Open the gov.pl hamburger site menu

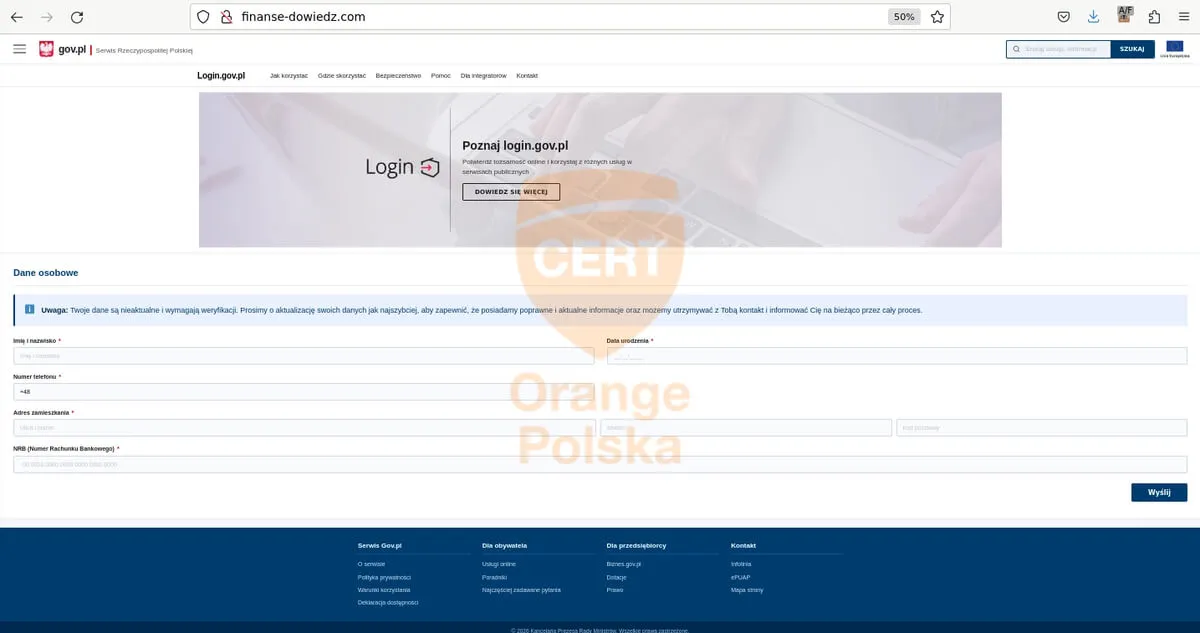pos(19,48)
